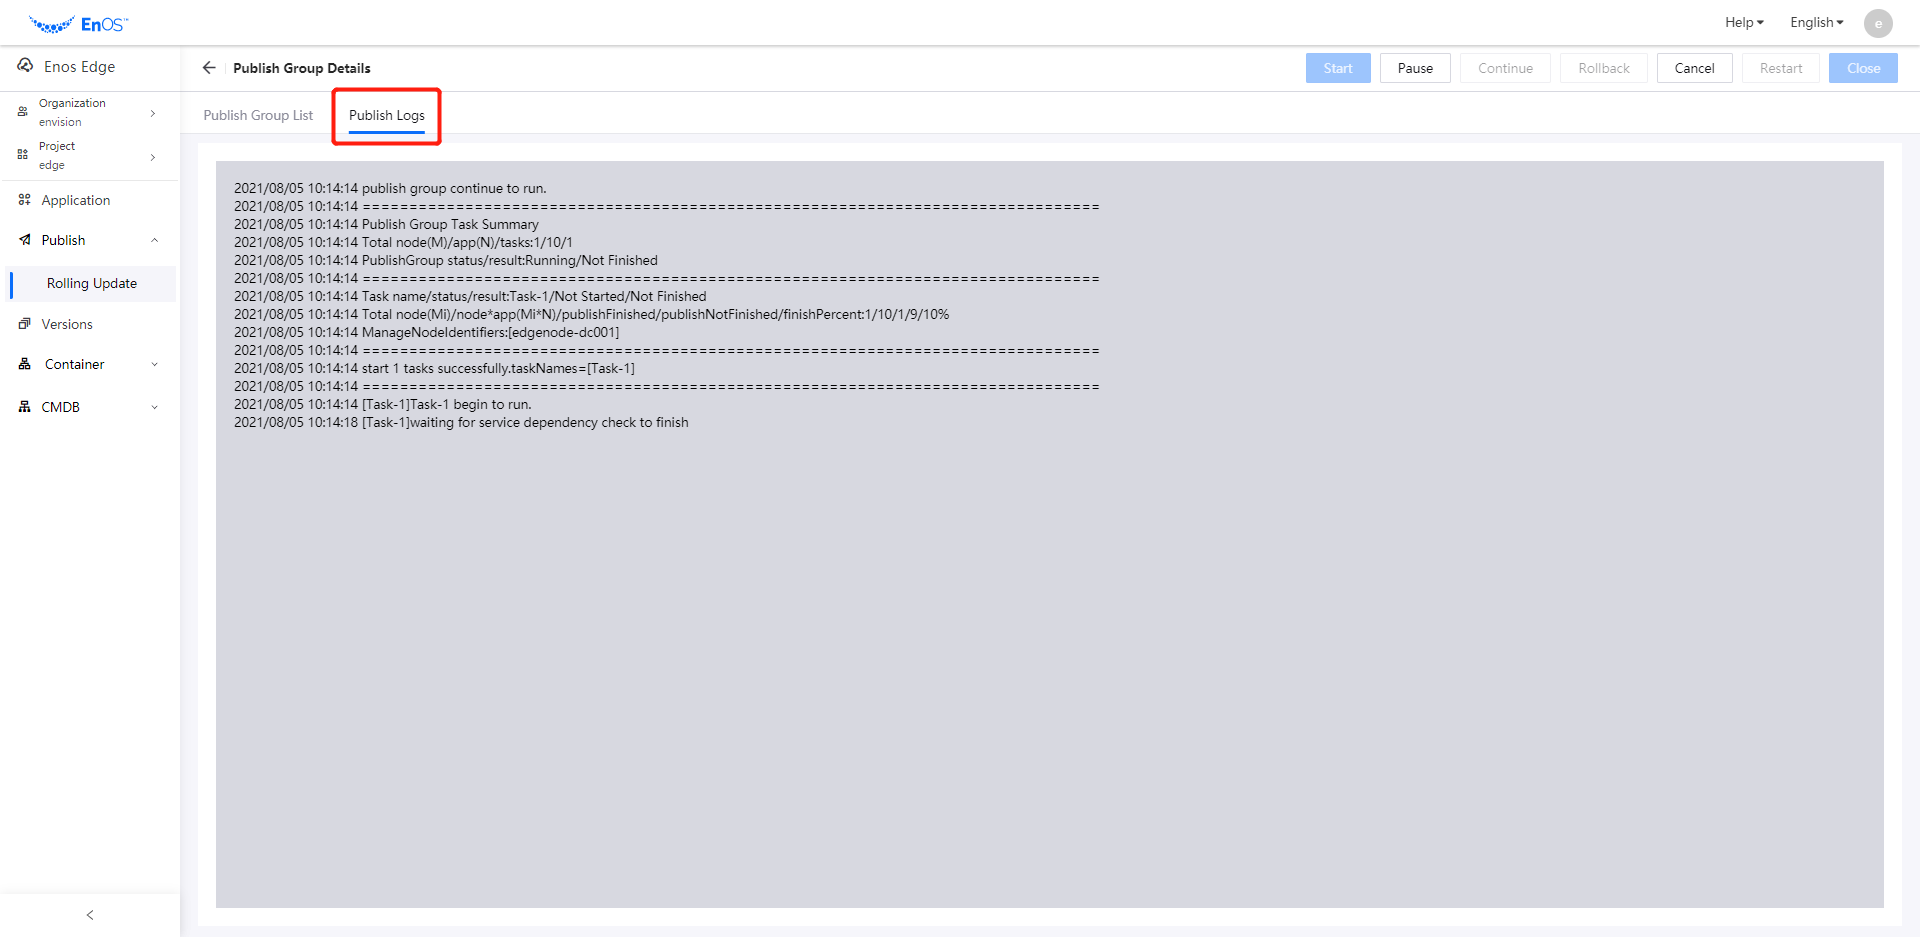Screen dimensions: 1920x937
Task: Click log line 'ManageNodeIdentifiers:[edgenode-dc001]'
Action: click(x=427, y=332)
